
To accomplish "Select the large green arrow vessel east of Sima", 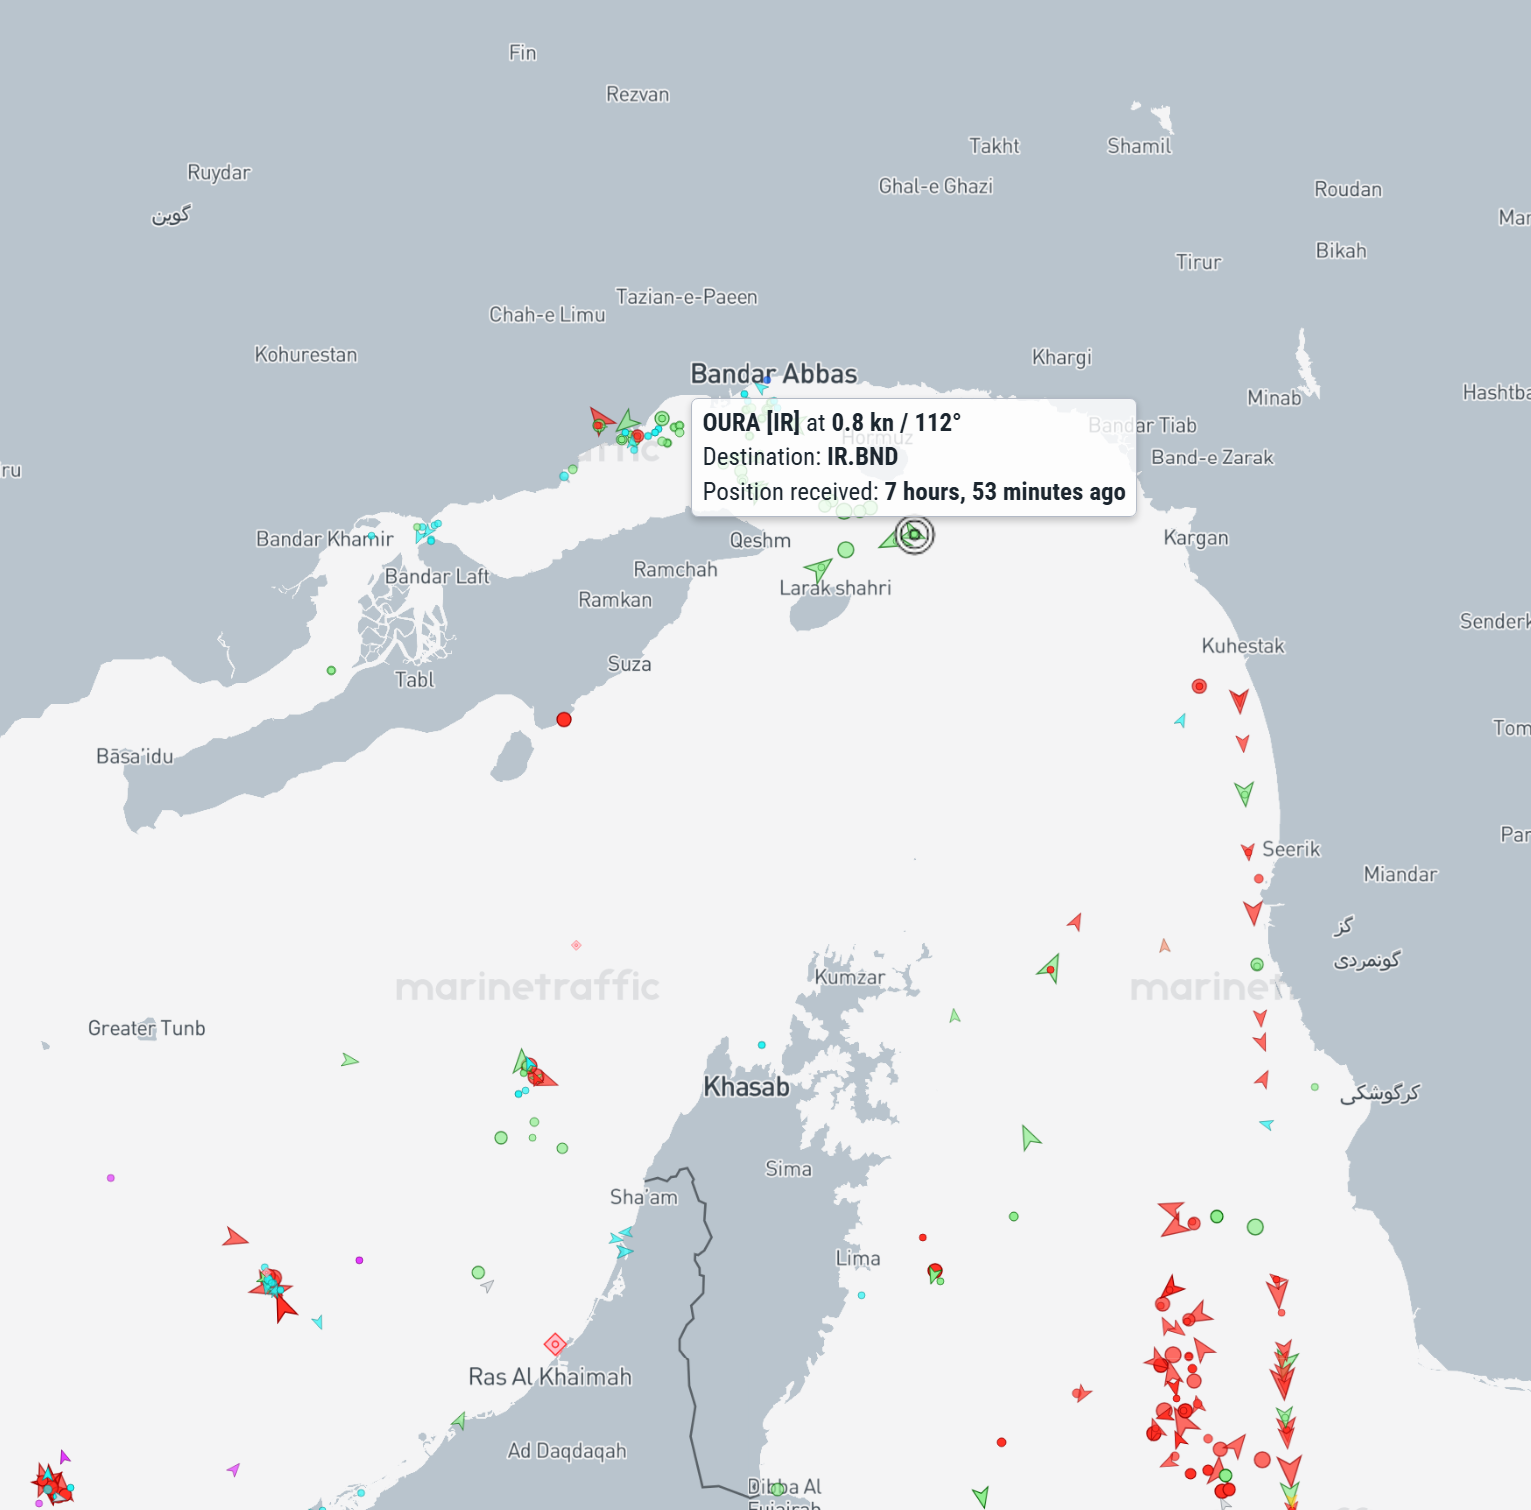I will point(1030,1138).
